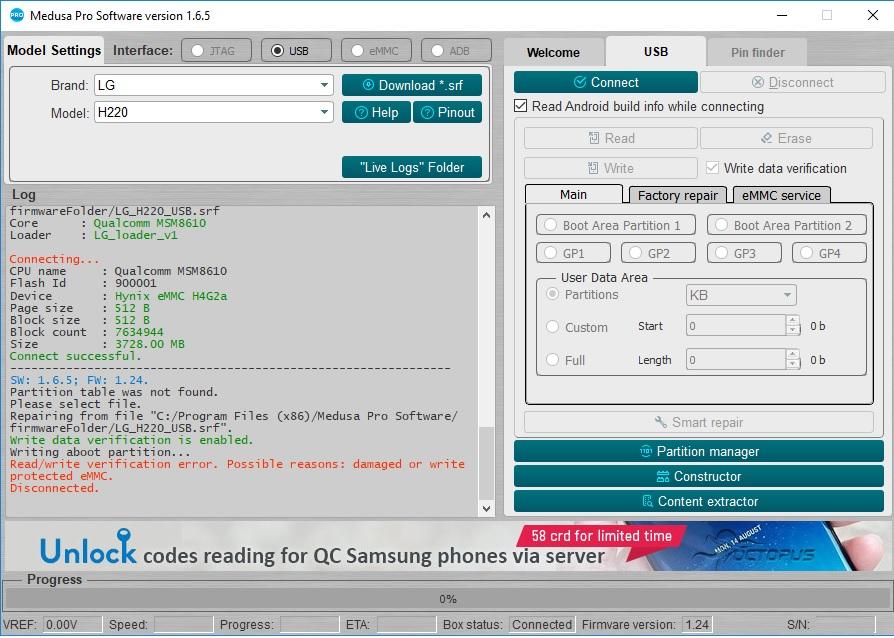Select Boot Area Partition 2 radio
Screen dimensions: 894x638
pos(721,225)
